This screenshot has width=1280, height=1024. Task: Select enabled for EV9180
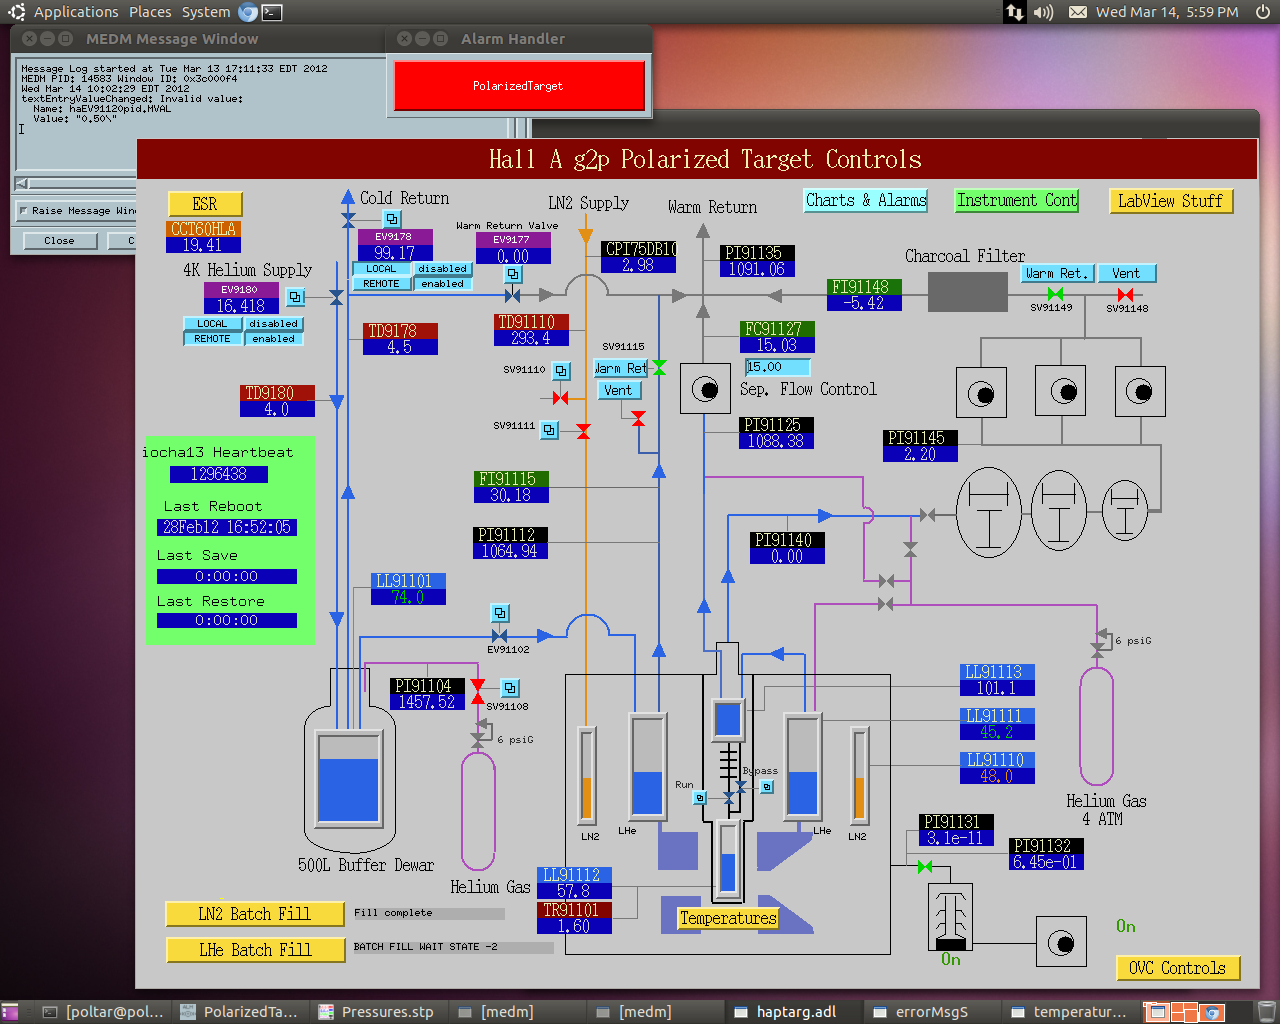tap(273, 339)
